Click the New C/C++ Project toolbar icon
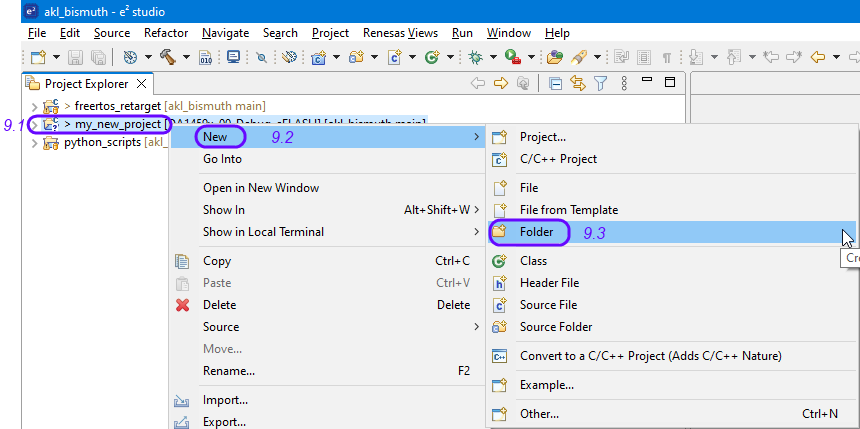The height and width of the screenshot is (429, 860). [319, 57]
